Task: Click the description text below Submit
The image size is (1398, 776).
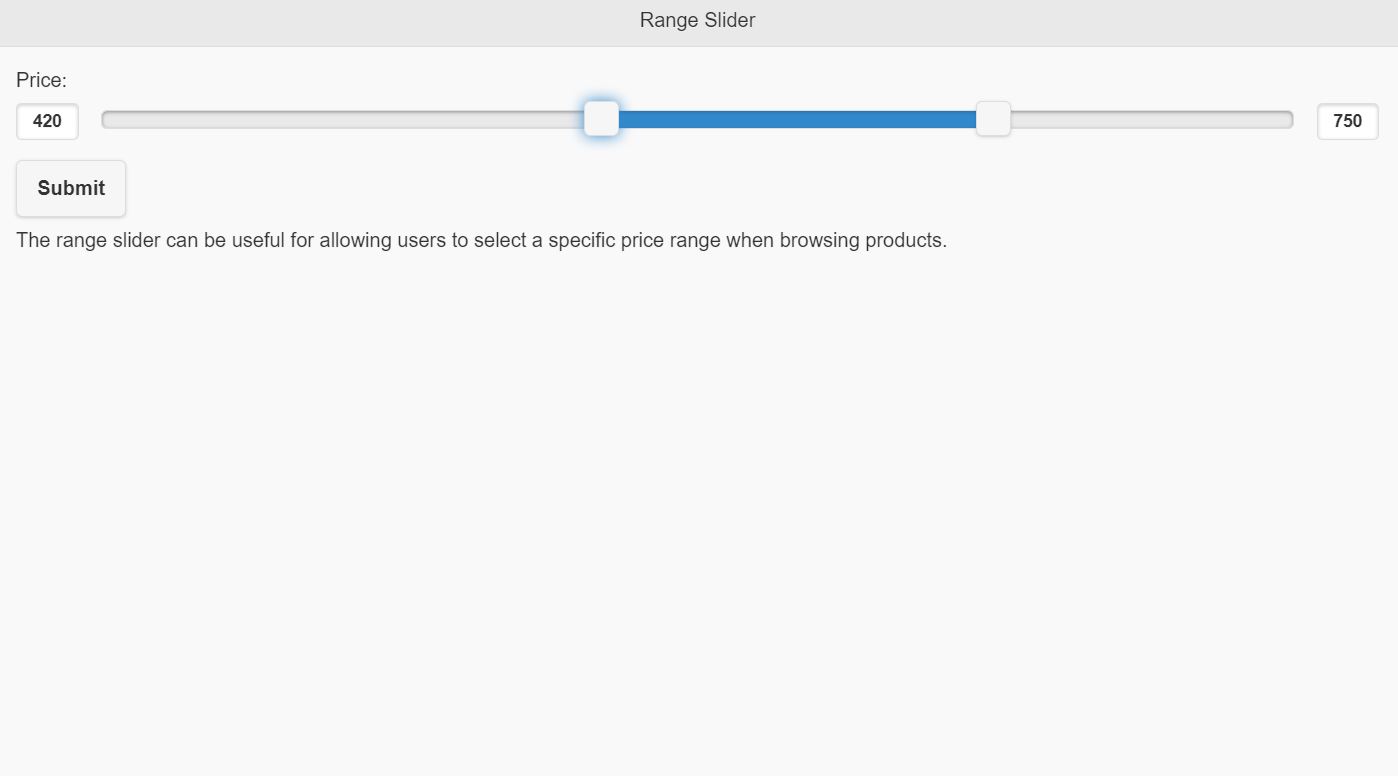Action: coord(481,240)
